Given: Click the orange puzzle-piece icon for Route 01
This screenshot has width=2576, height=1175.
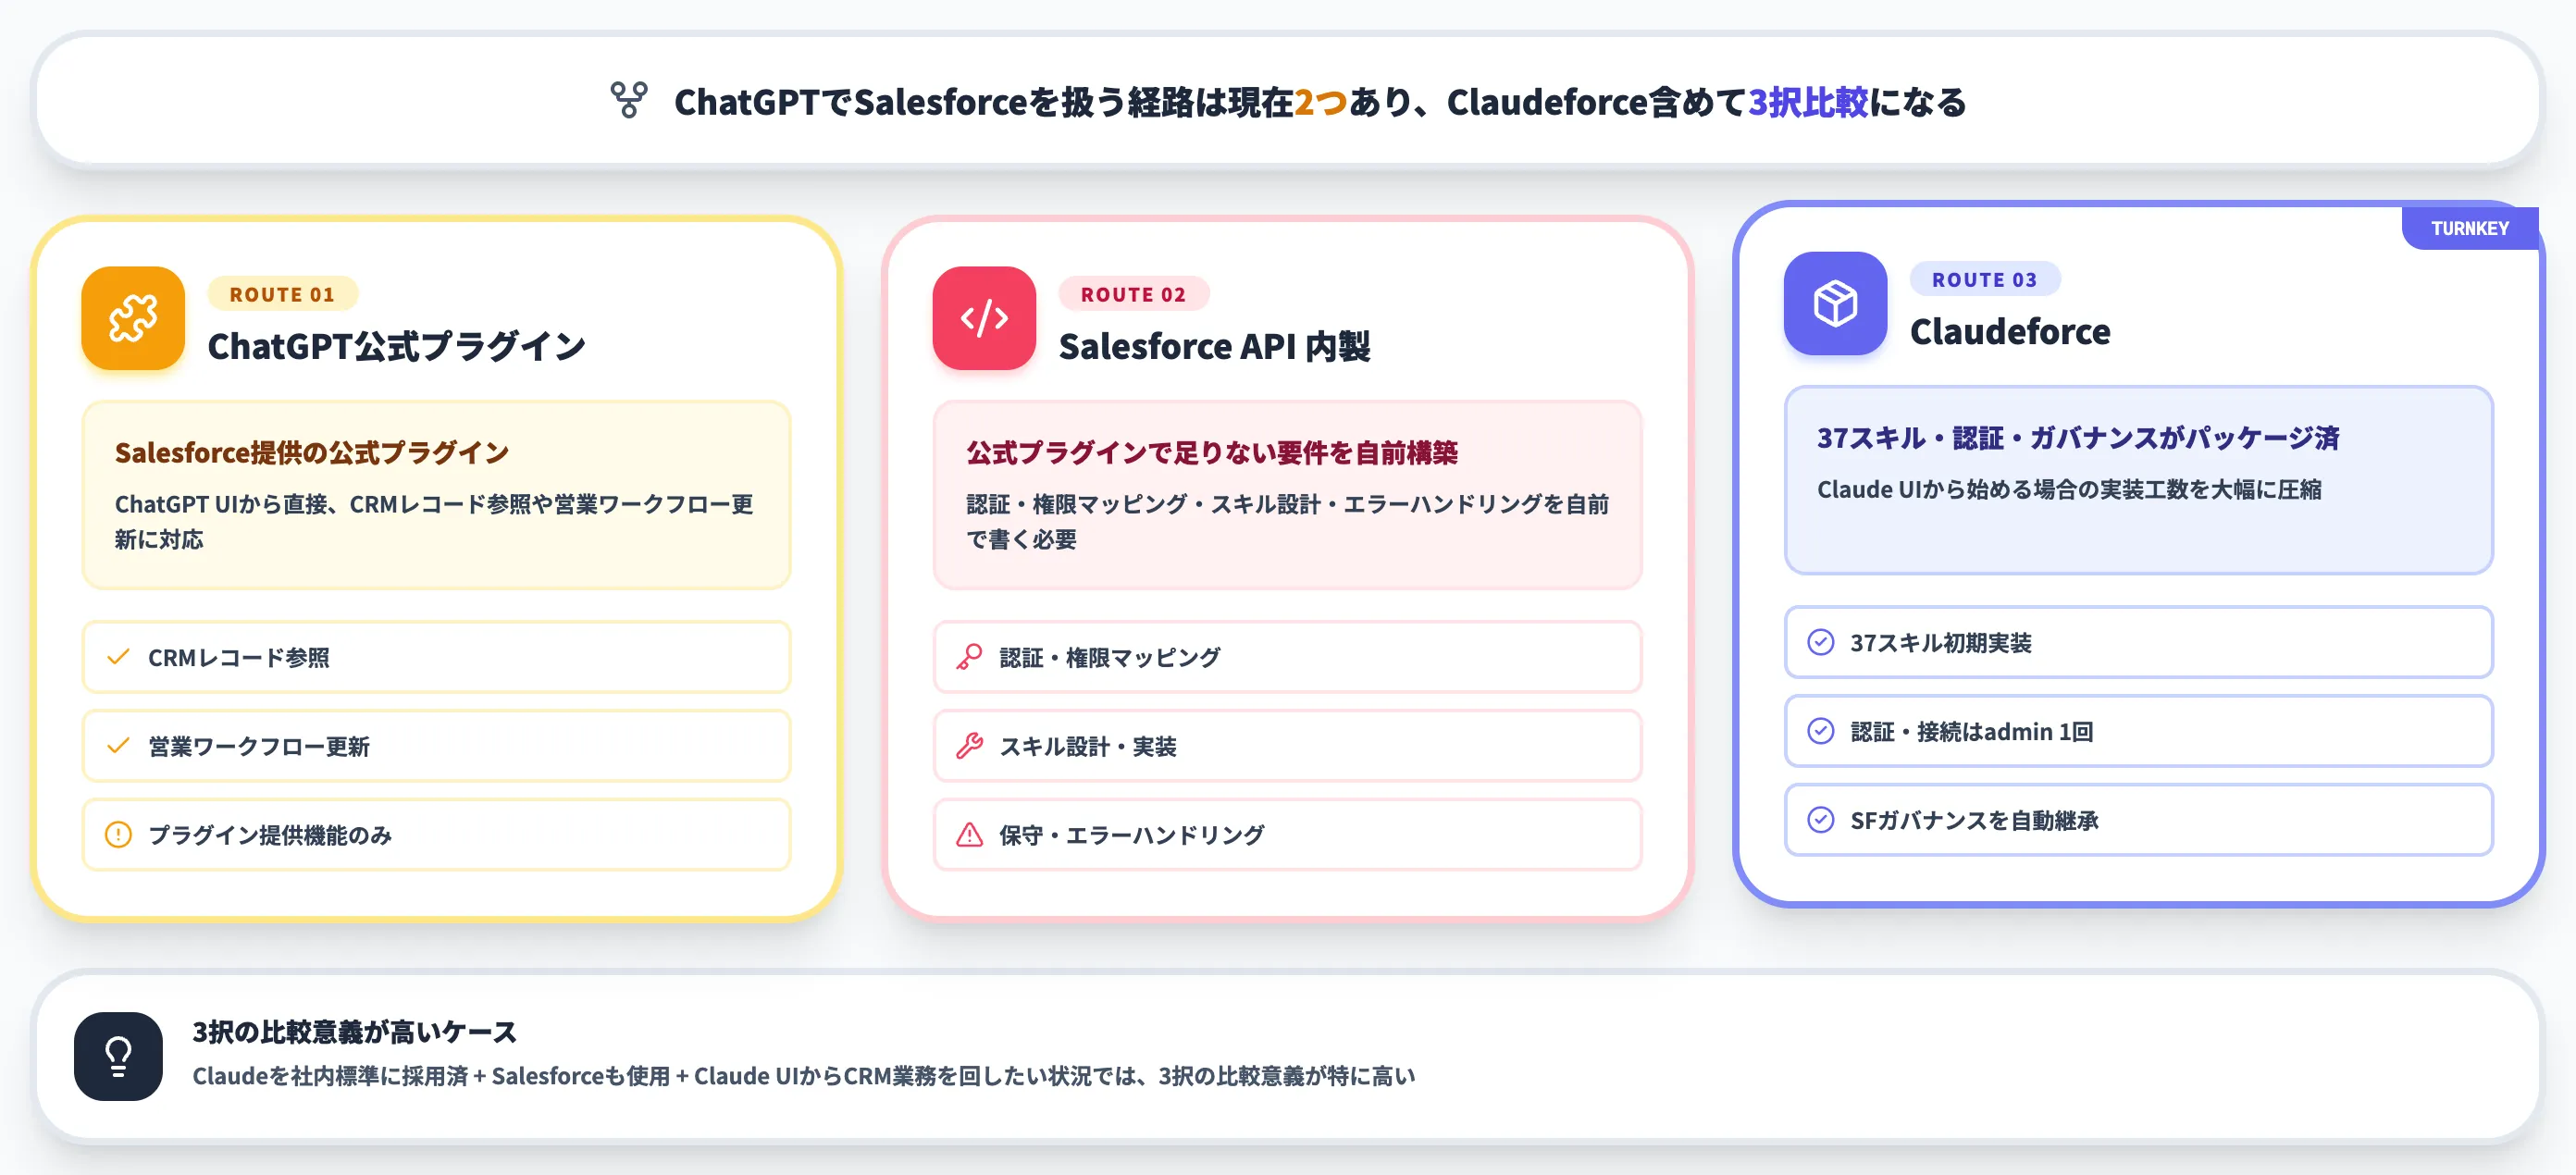Looking at the screenshot, I should pos(133,318).
